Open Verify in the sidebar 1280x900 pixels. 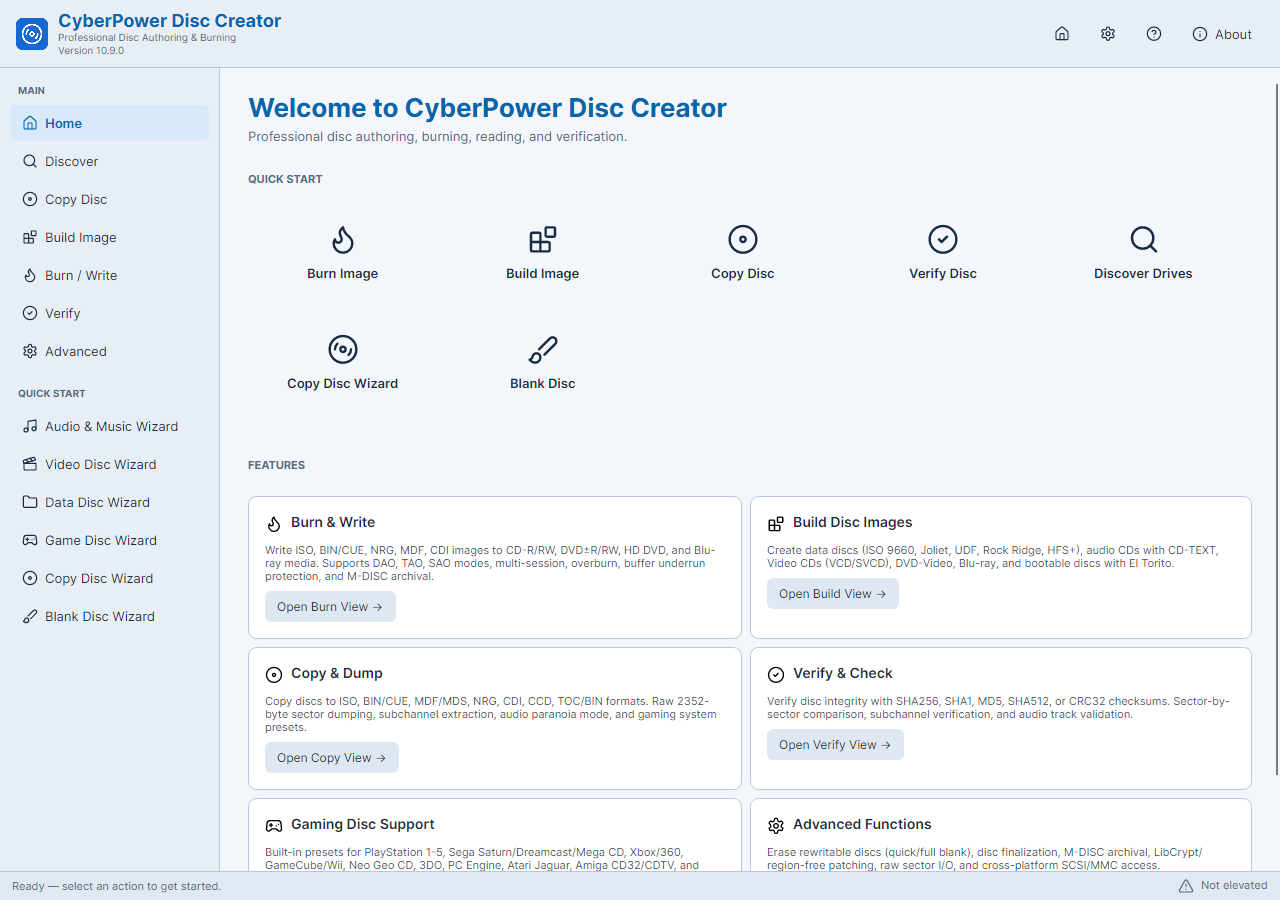click(110, 313)
